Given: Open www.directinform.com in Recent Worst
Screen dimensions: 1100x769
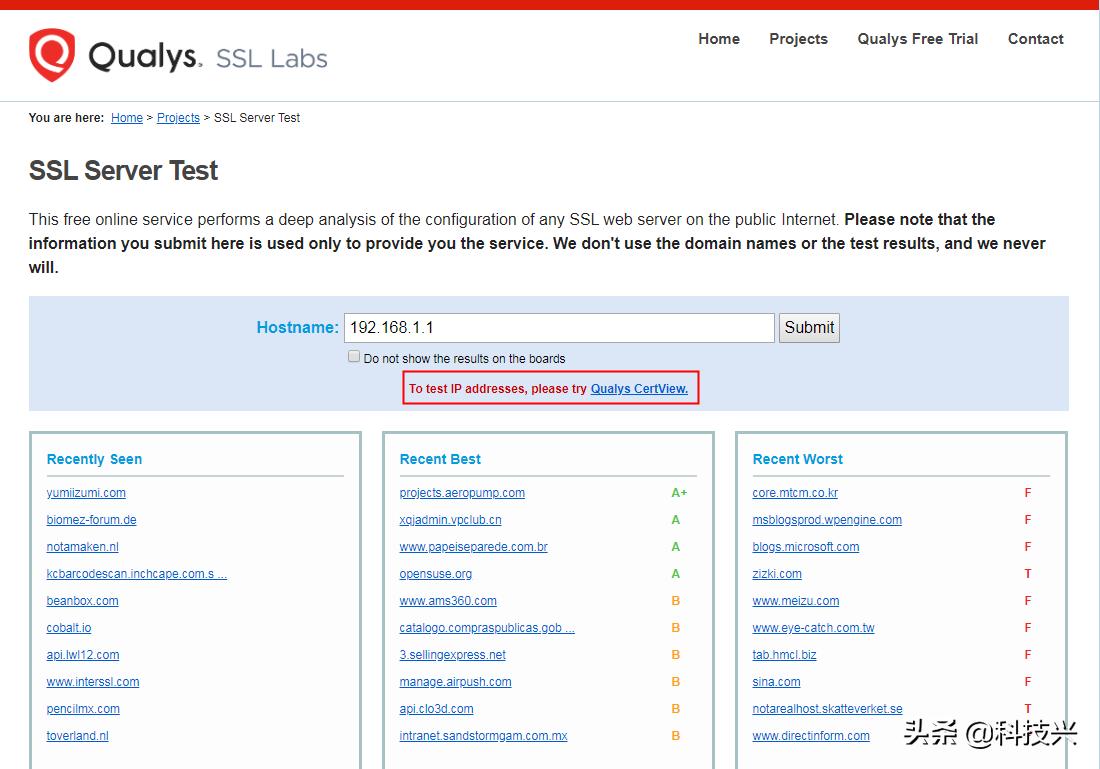Looking at the screenshot, I should pos(811,736).
